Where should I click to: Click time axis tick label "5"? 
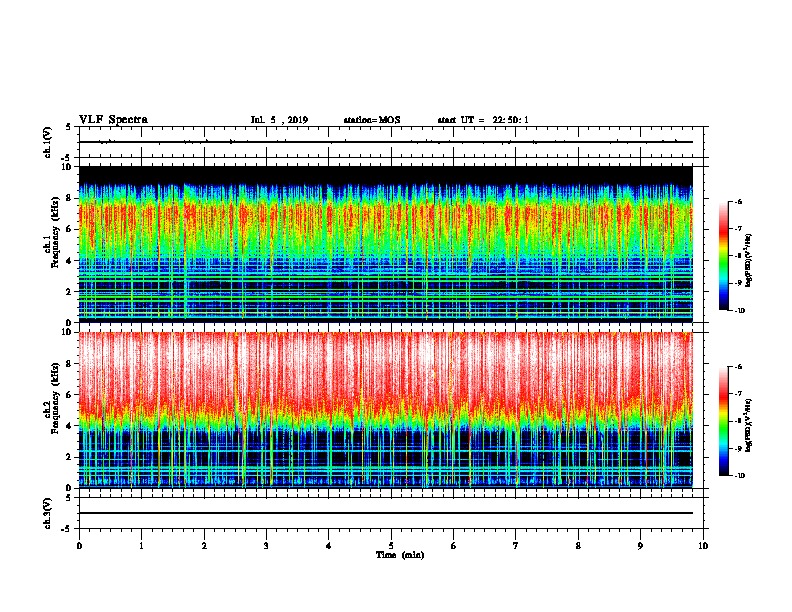(x=391, y=546)
